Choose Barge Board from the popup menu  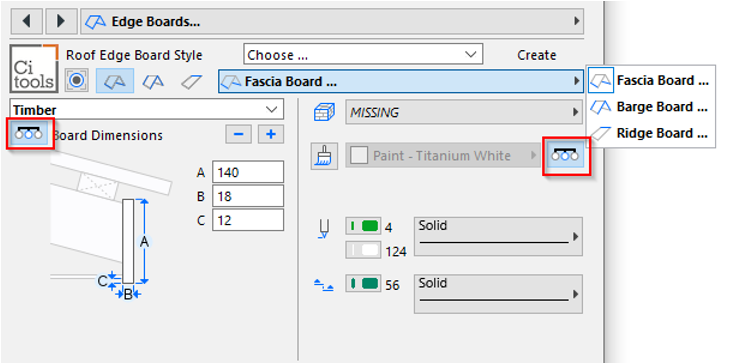pos(652,107)
